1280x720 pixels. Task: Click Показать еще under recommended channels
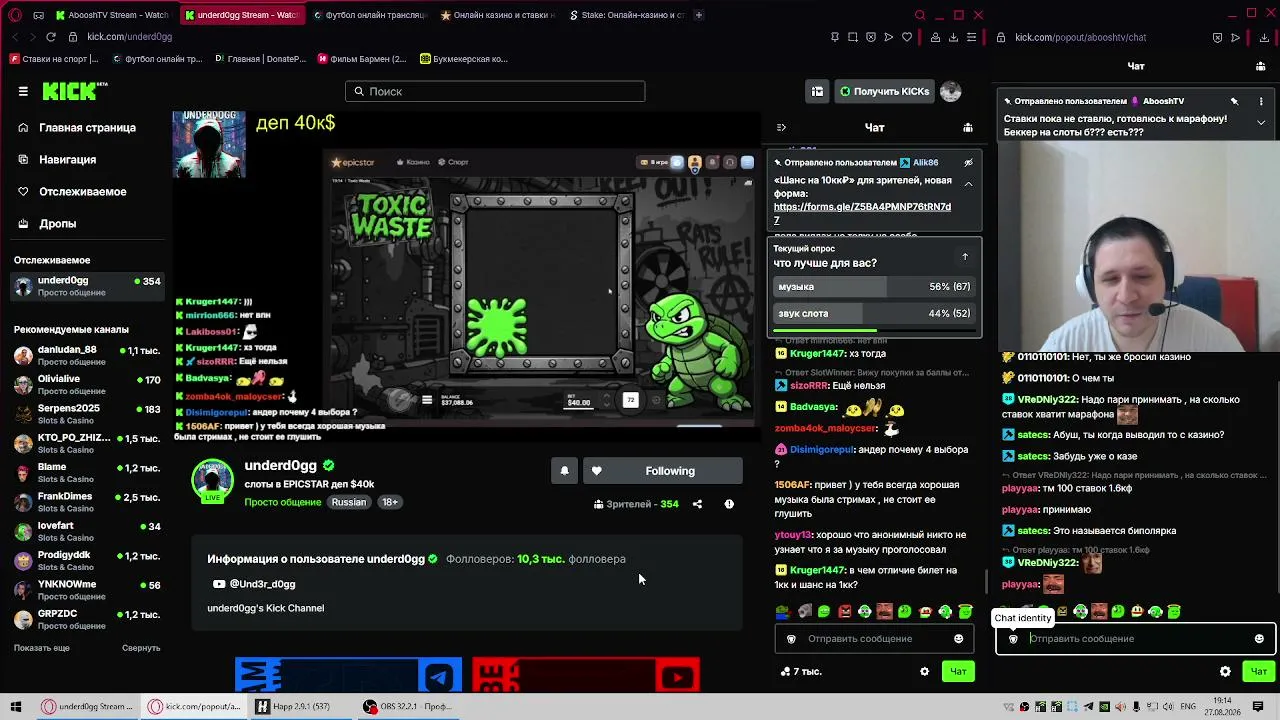coord(42,648)
